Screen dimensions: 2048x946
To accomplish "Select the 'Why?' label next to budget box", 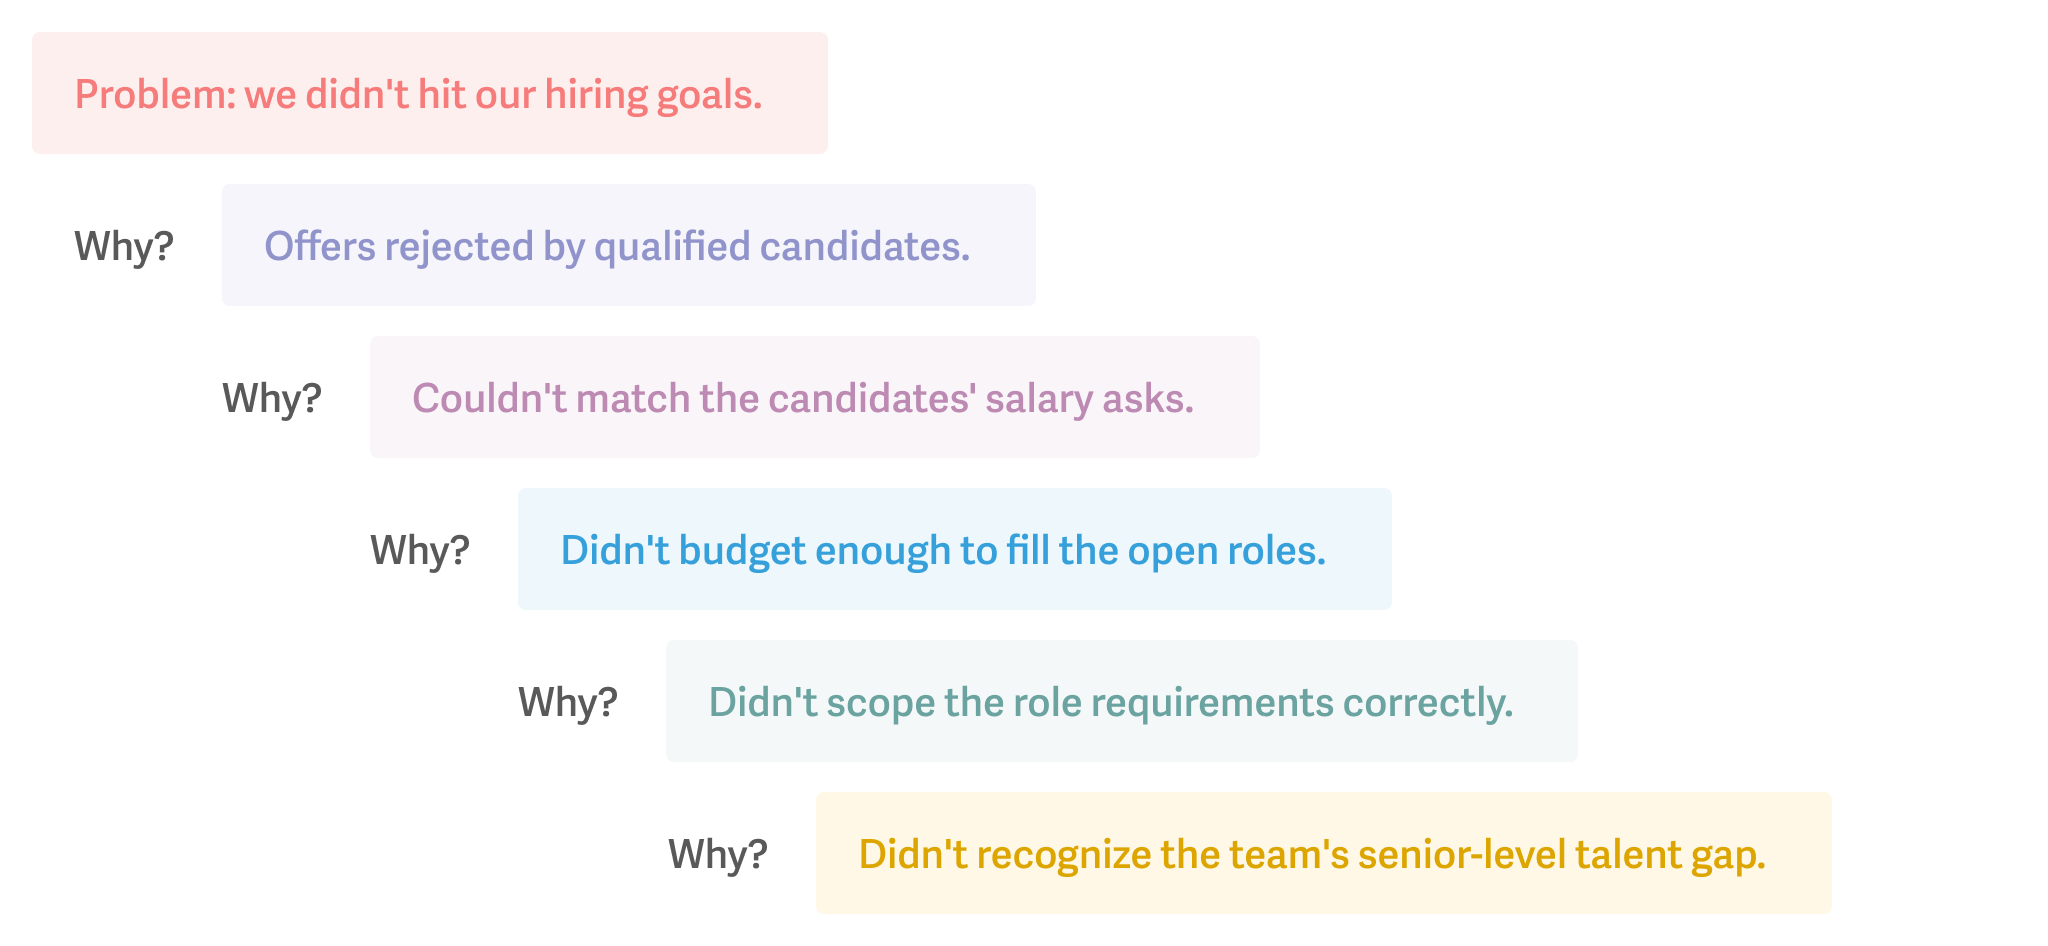I will click(x=420, y=550).
